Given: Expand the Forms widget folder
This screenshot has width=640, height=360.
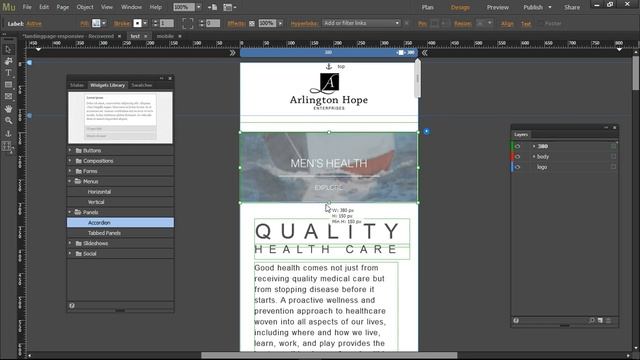Looking at the screenshot, I should 70,171.
